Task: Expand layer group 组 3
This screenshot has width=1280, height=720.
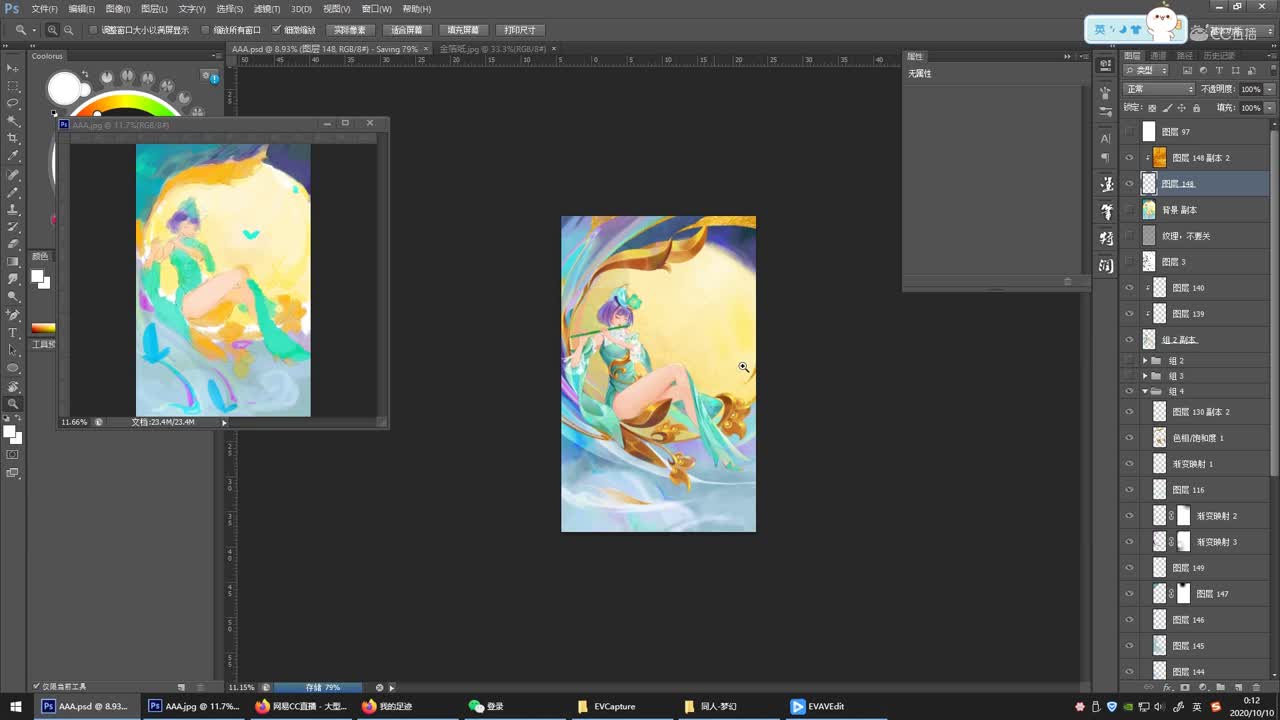Action: 1145,376
